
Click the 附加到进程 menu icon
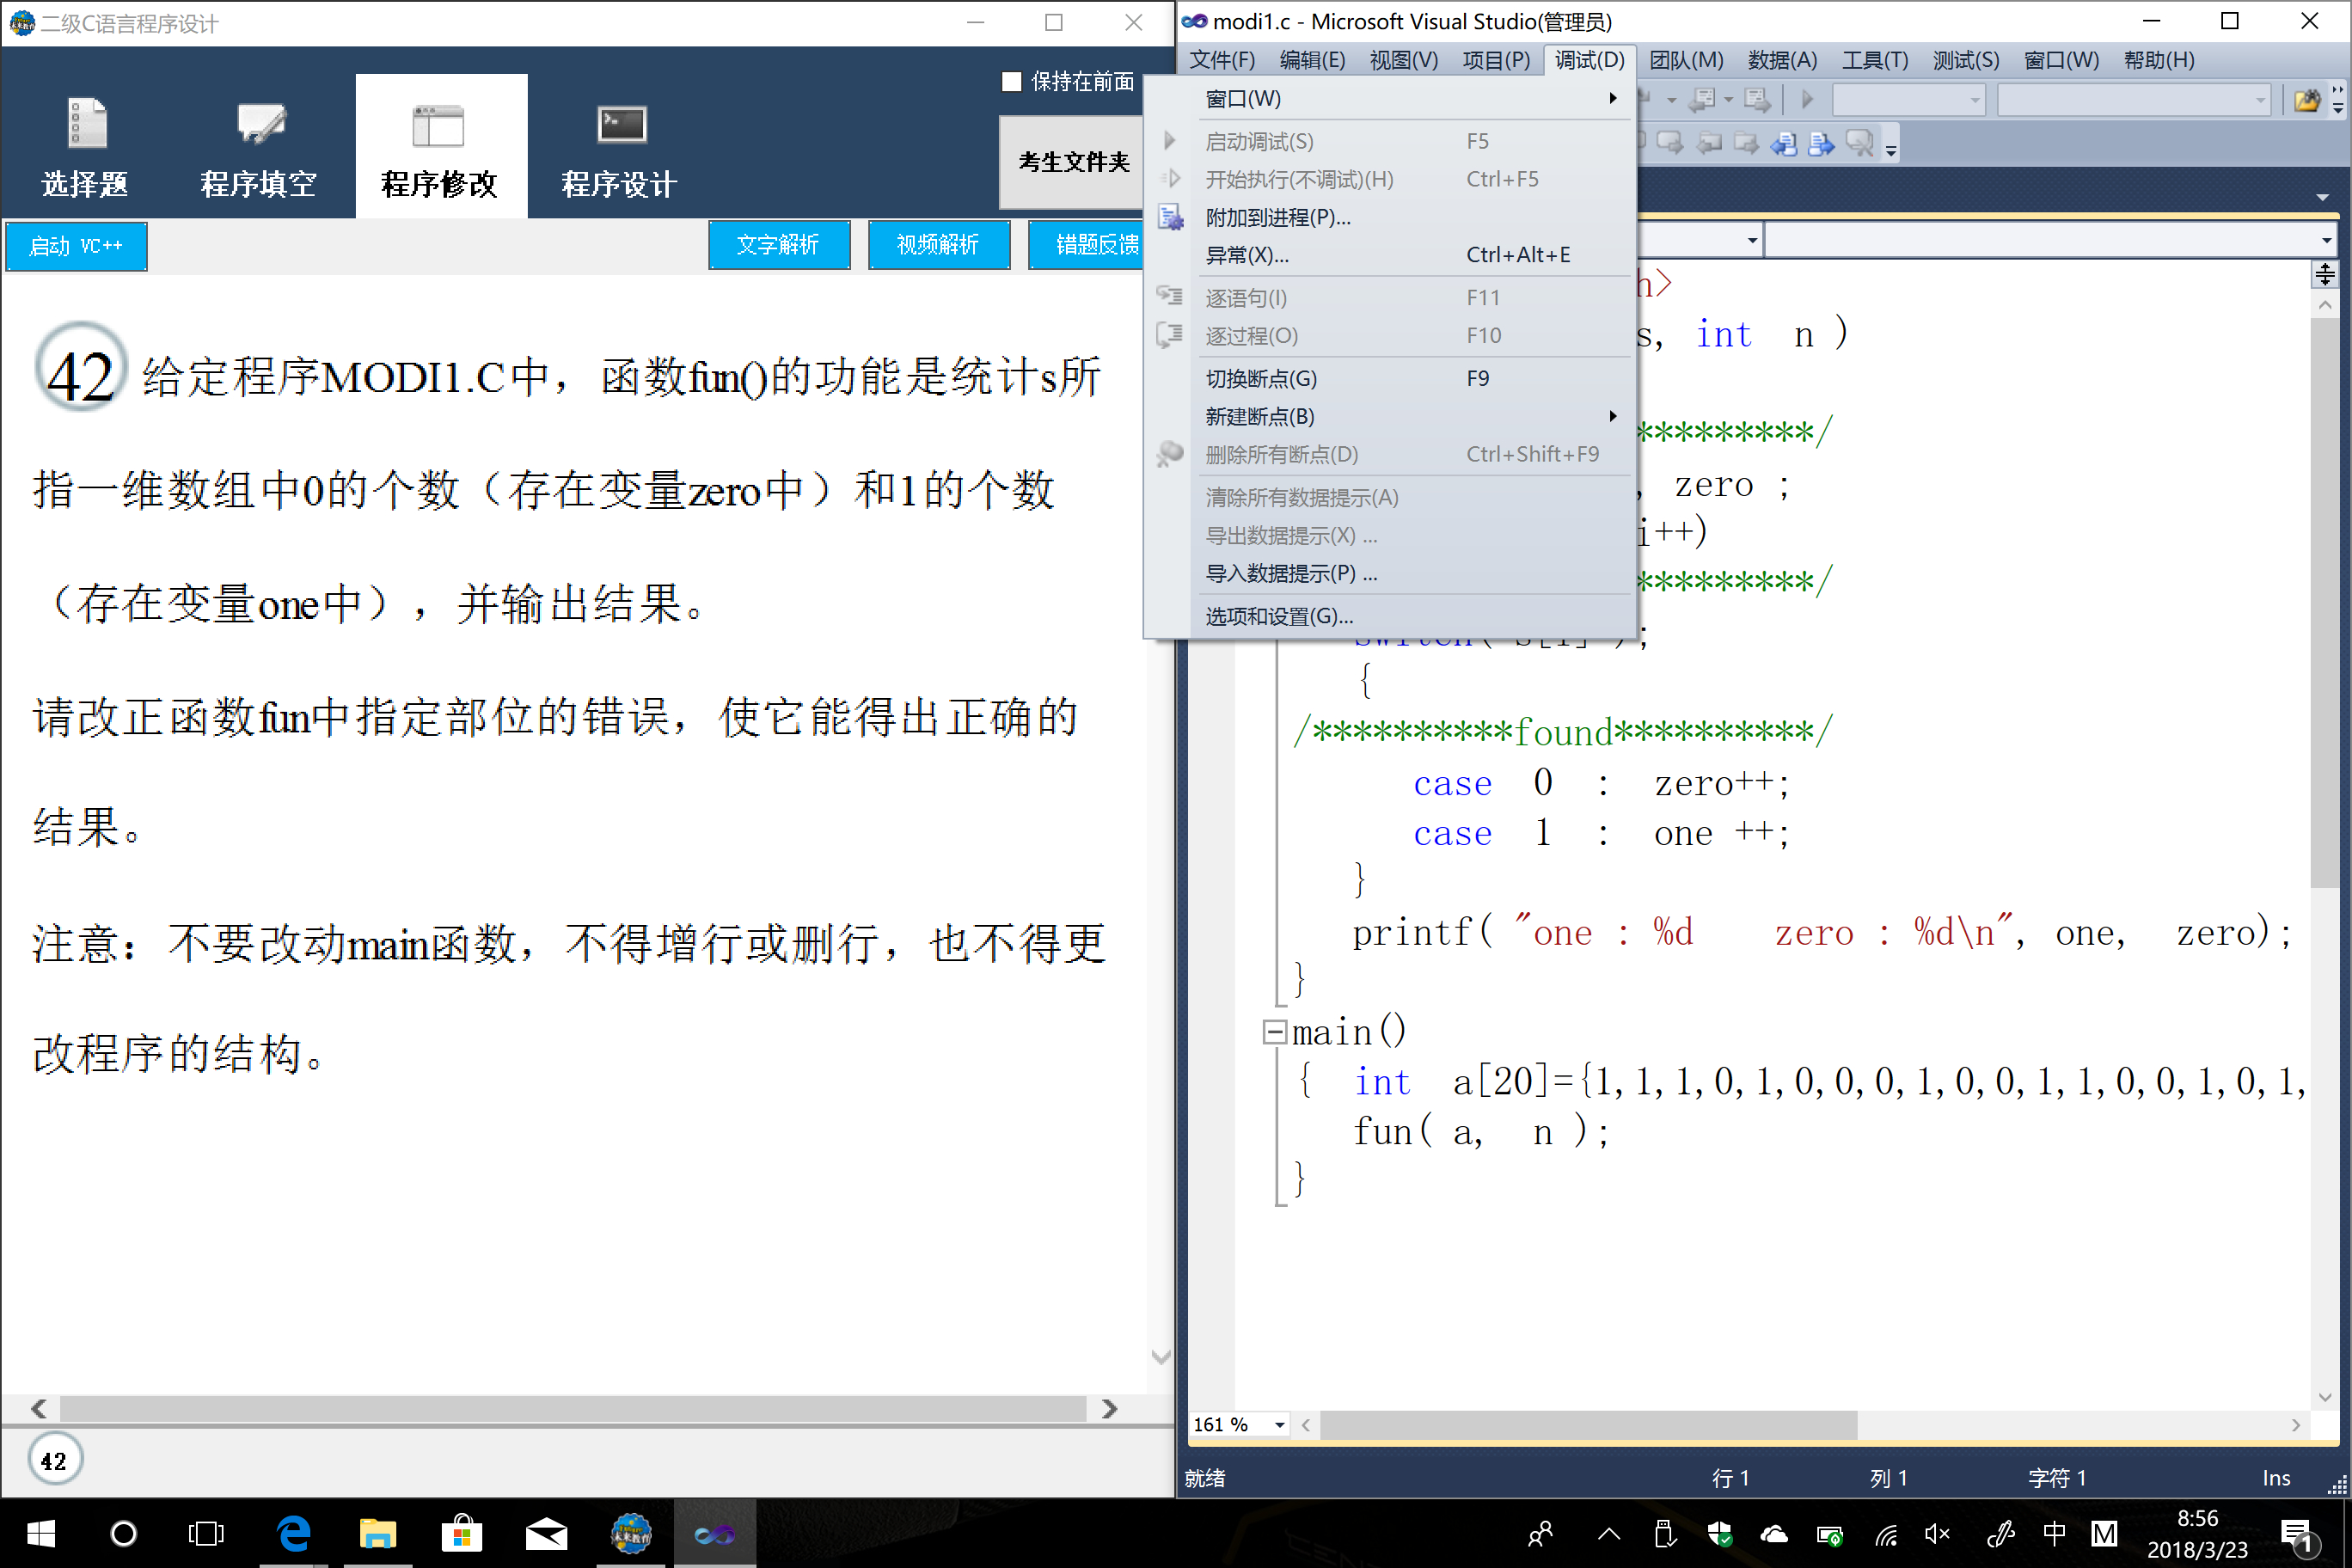click(1170, 217)
